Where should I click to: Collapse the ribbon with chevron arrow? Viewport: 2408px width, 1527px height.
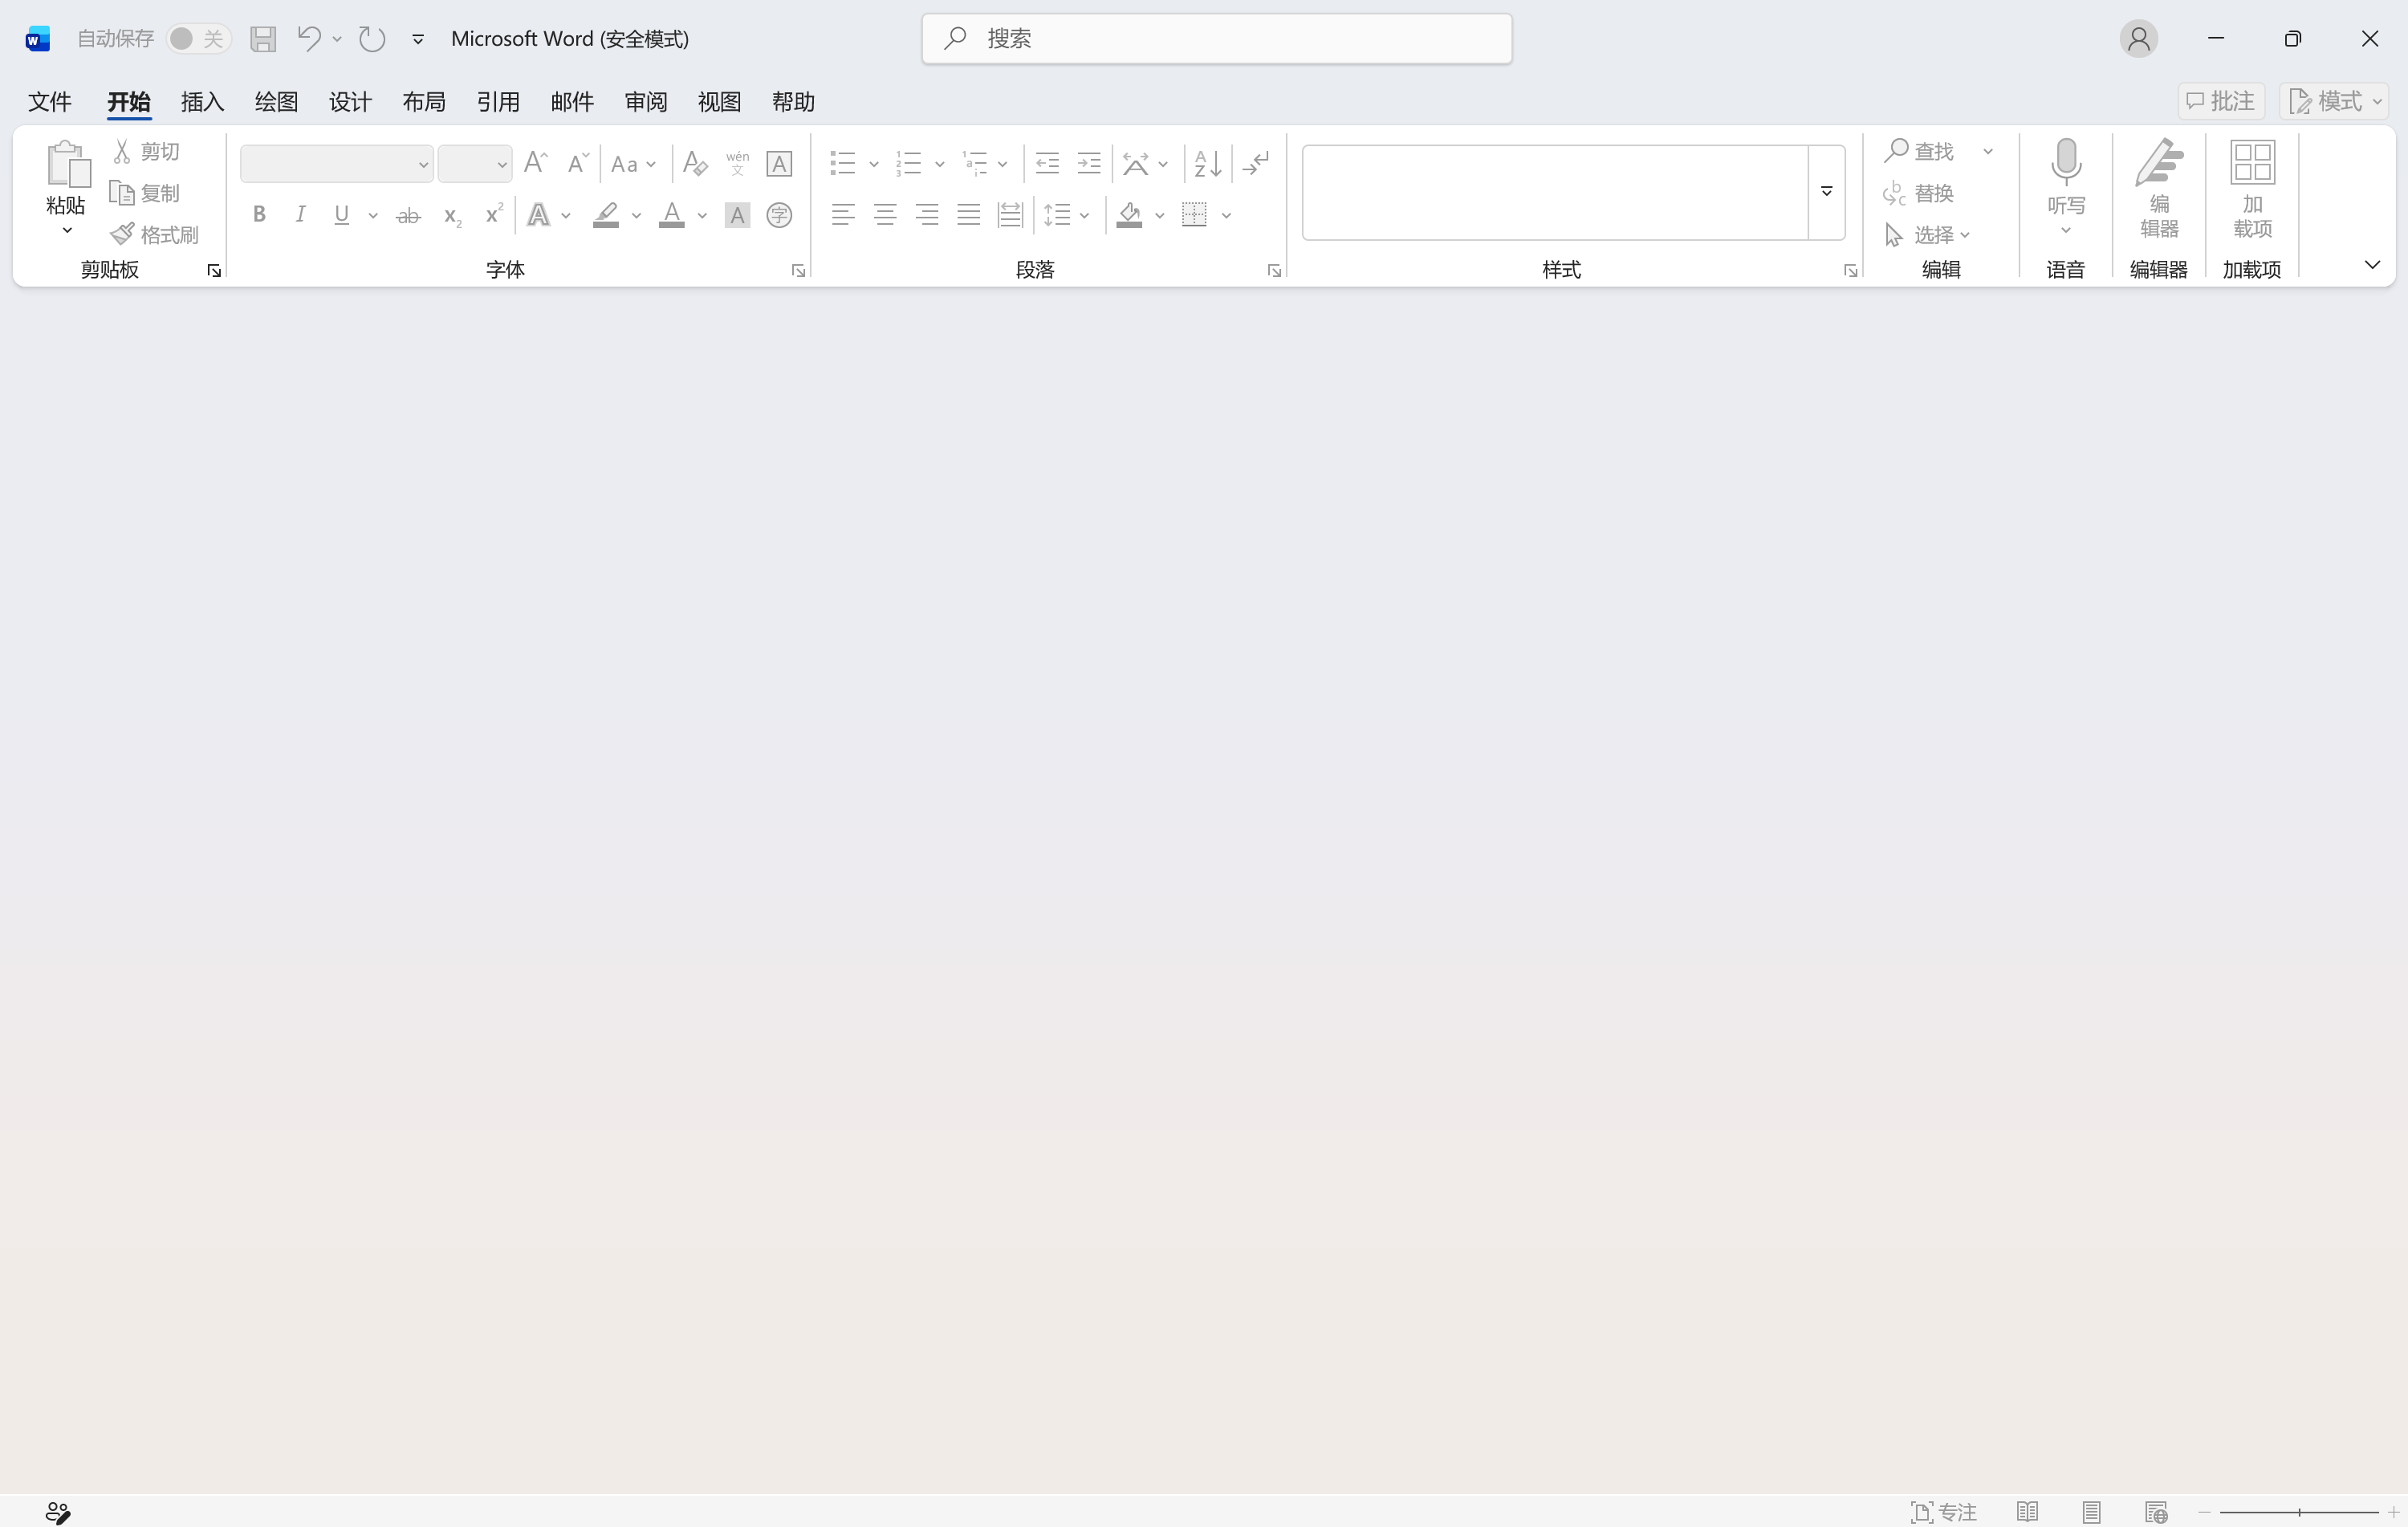pyautogui.click(x=2371, y=265)
